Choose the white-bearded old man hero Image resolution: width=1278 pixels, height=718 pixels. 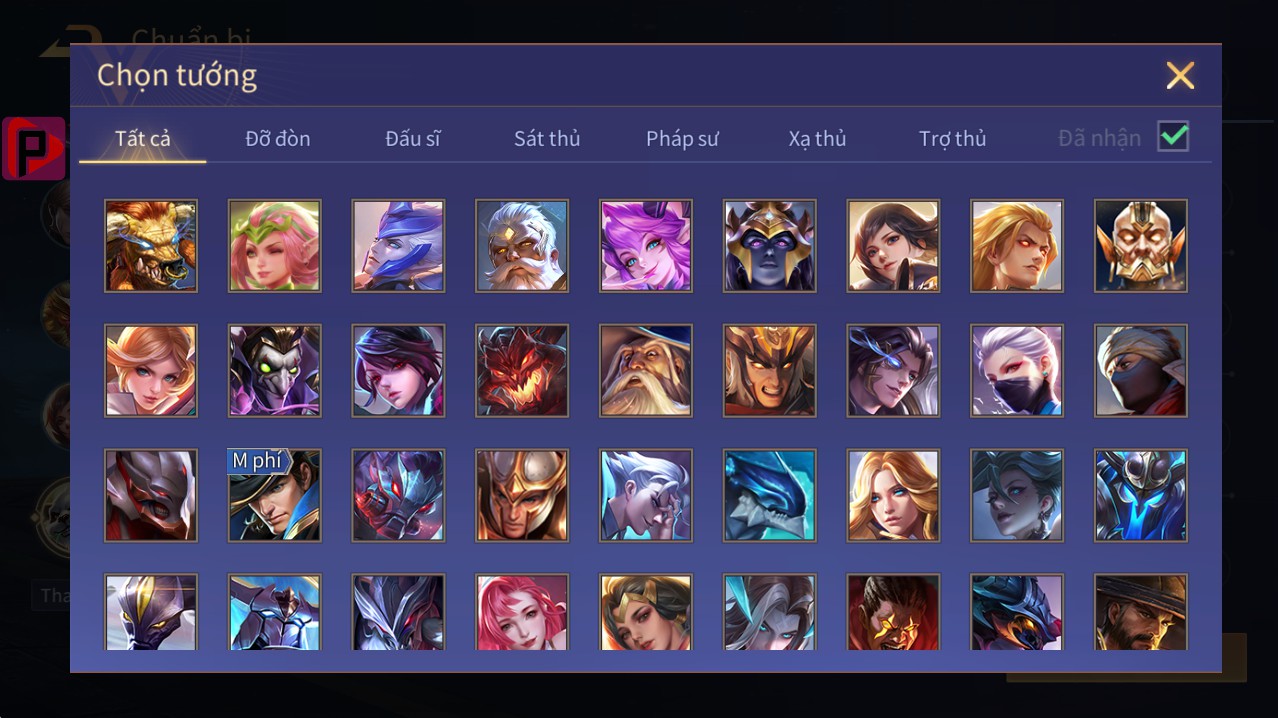(522, 246)
